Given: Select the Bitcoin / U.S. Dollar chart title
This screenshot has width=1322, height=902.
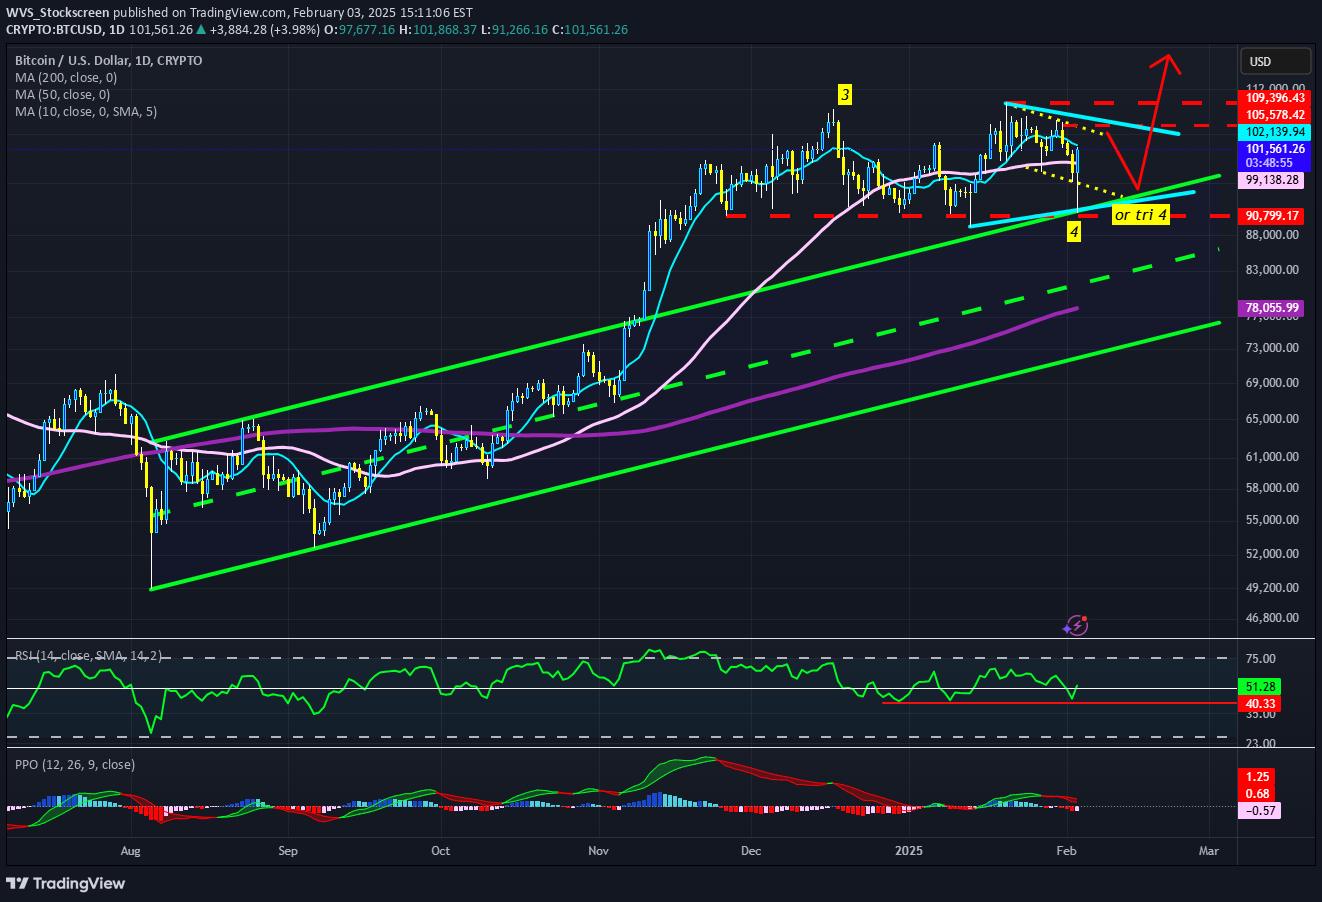Looking at the screenshot, I should (x=108, y=61).
